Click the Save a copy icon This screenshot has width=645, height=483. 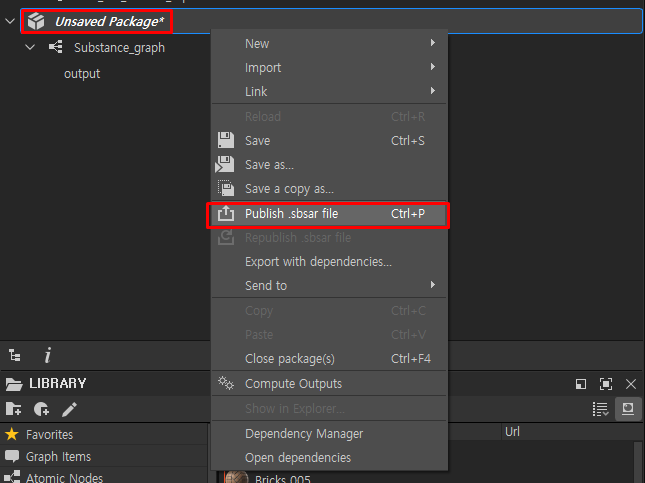(x=226, y=188)
